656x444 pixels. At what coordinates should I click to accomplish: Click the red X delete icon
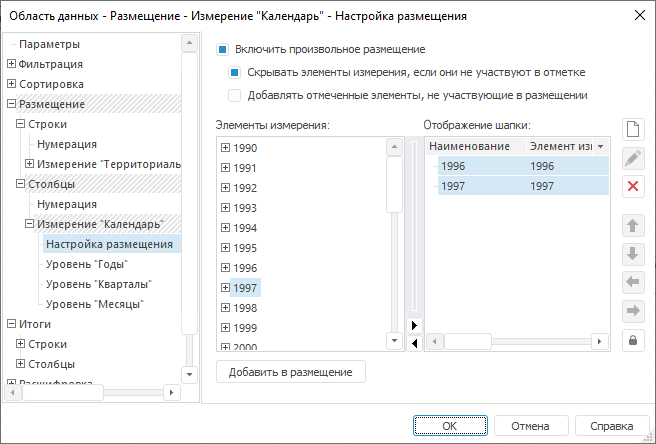pyautogui.click(x=632, y=186)
